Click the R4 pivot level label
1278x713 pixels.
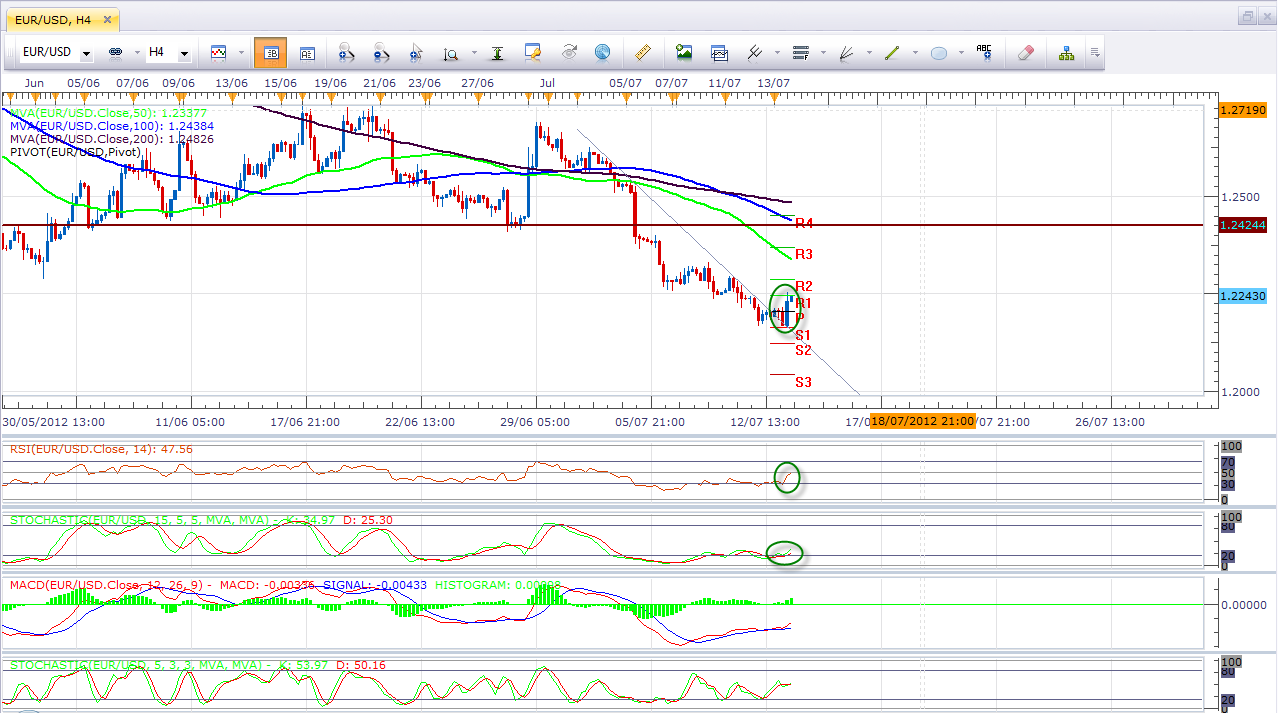coord(804,223)
